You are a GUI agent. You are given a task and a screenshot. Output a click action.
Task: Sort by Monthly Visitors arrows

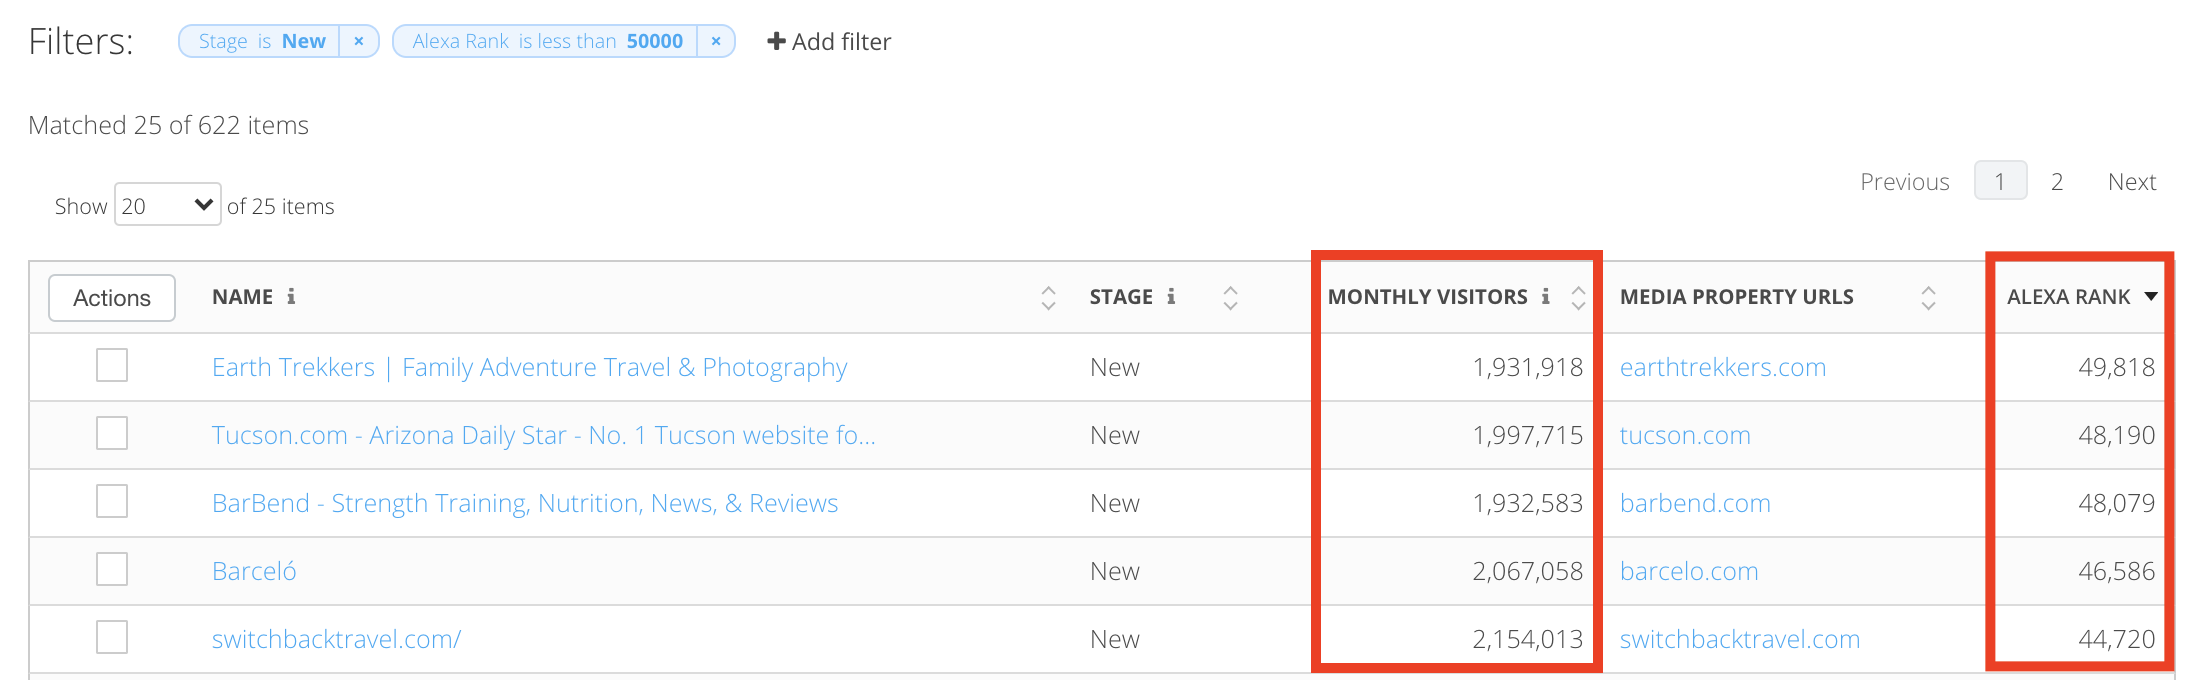click(x=1578, y=298)
